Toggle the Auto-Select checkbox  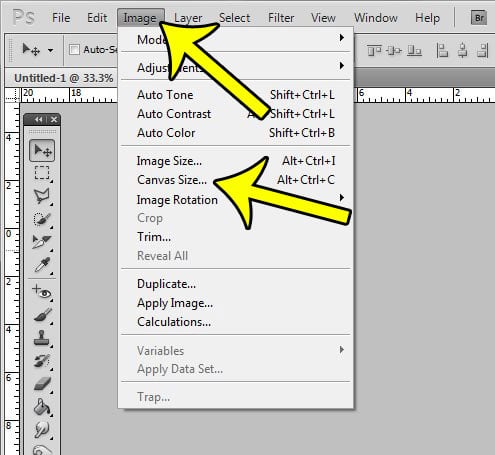point(74,50)
